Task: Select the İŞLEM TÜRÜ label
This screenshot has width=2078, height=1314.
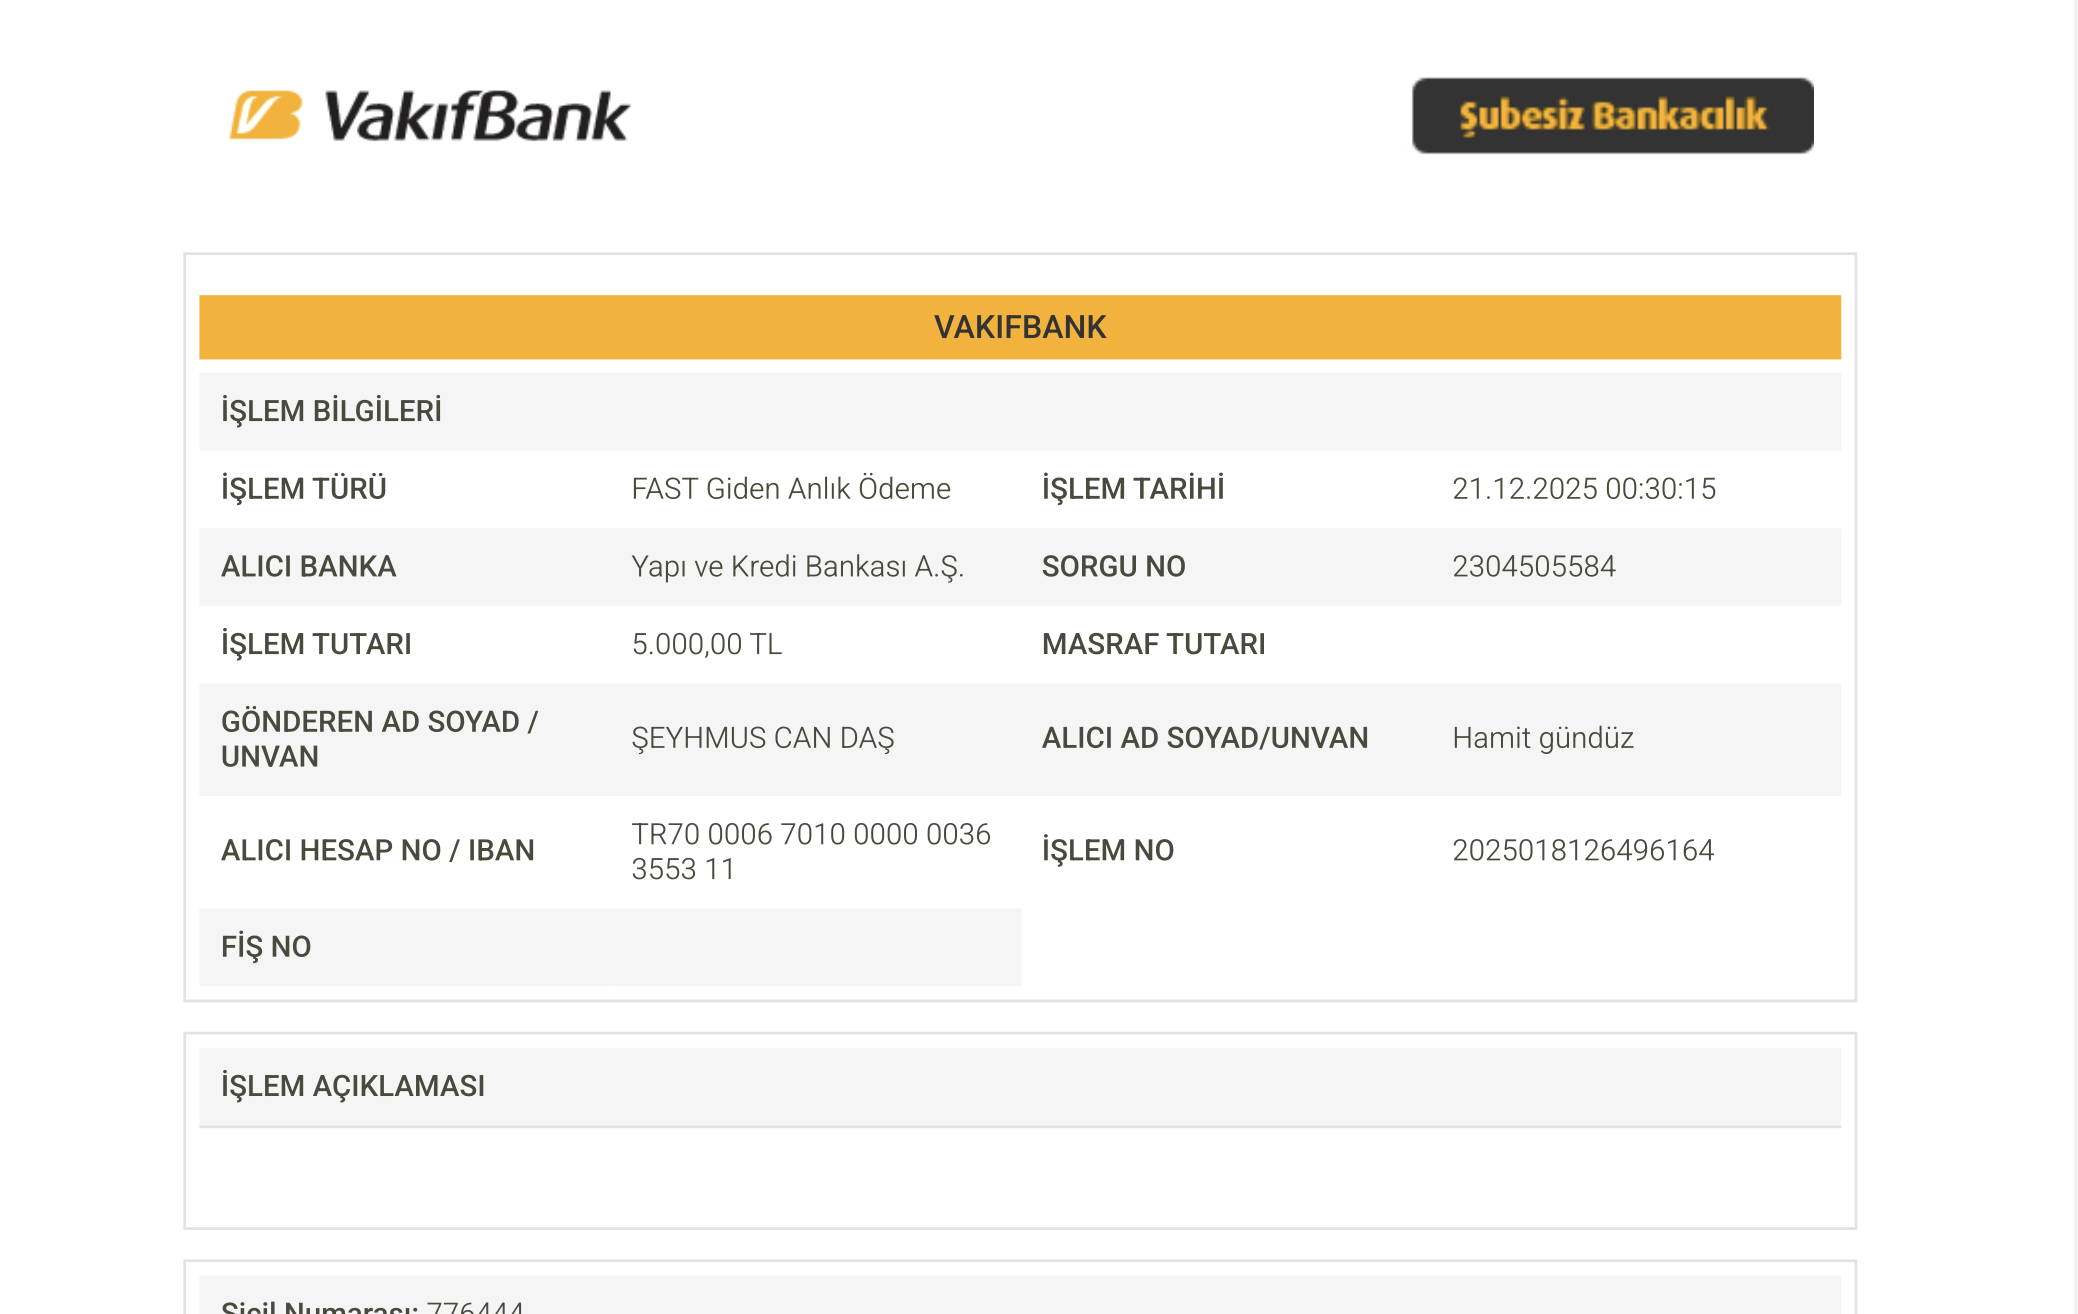Action: click(304, 489)
